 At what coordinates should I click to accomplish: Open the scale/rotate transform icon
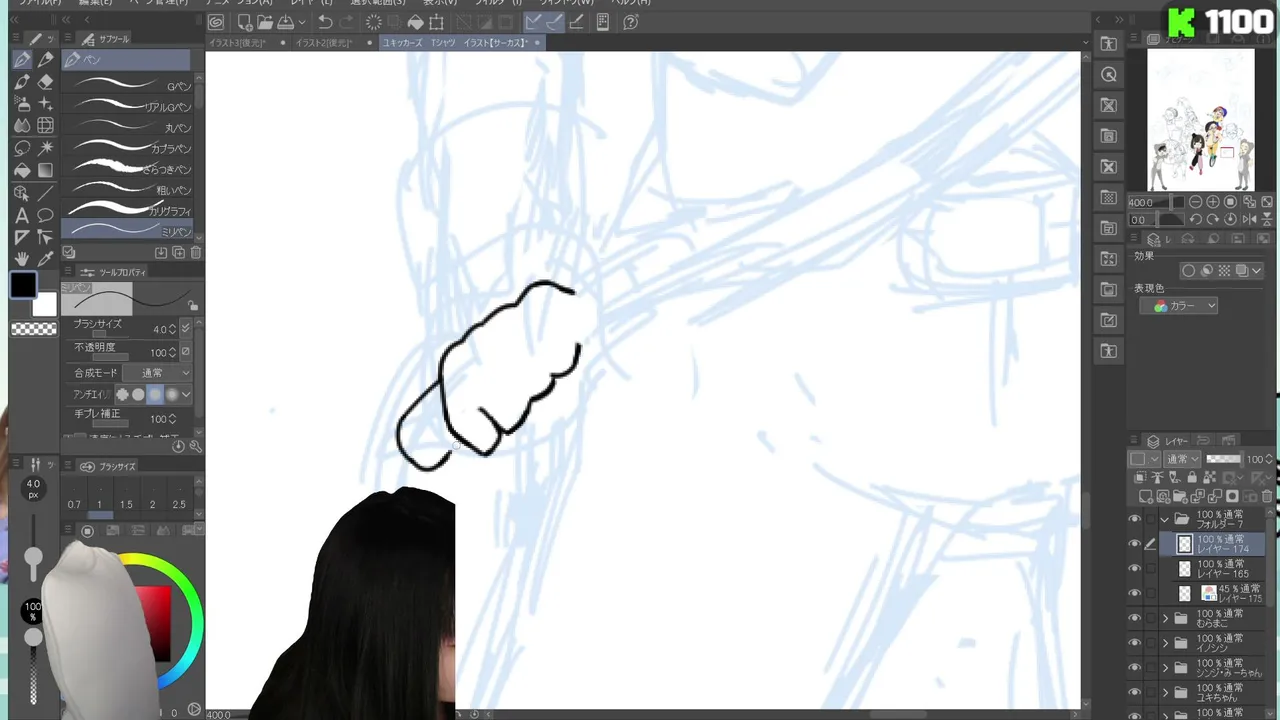tap(437, 22)
